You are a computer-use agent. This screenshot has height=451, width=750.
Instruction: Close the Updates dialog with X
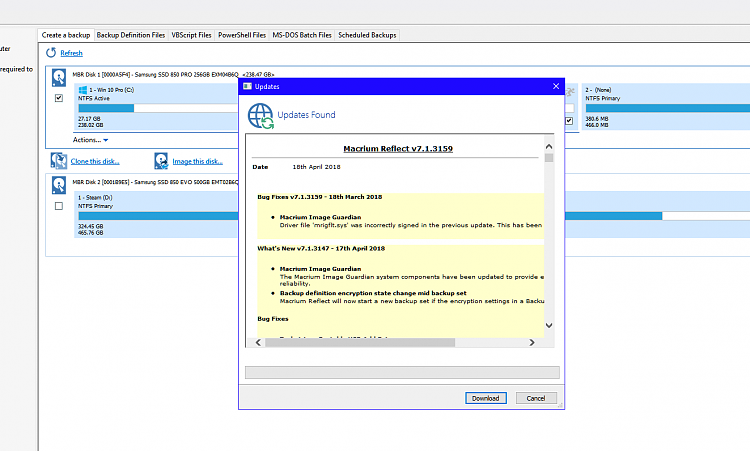pyautogui.click(x=556, y=86)
